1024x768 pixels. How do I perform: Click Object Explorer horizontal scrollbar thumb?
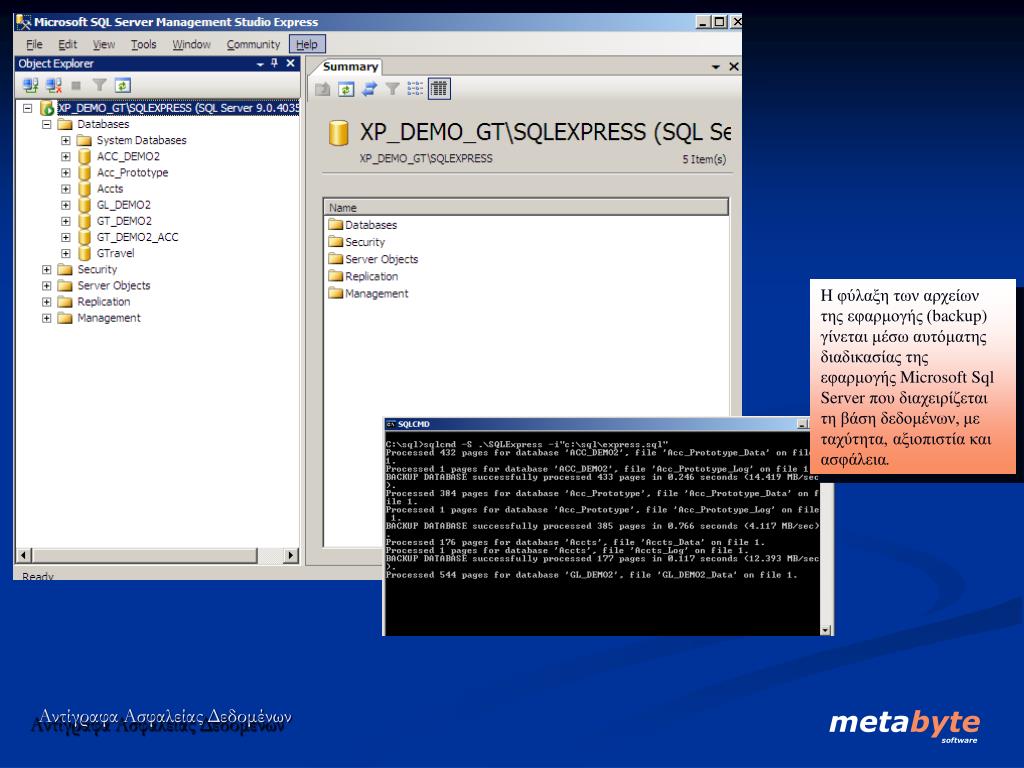[145, 556]
